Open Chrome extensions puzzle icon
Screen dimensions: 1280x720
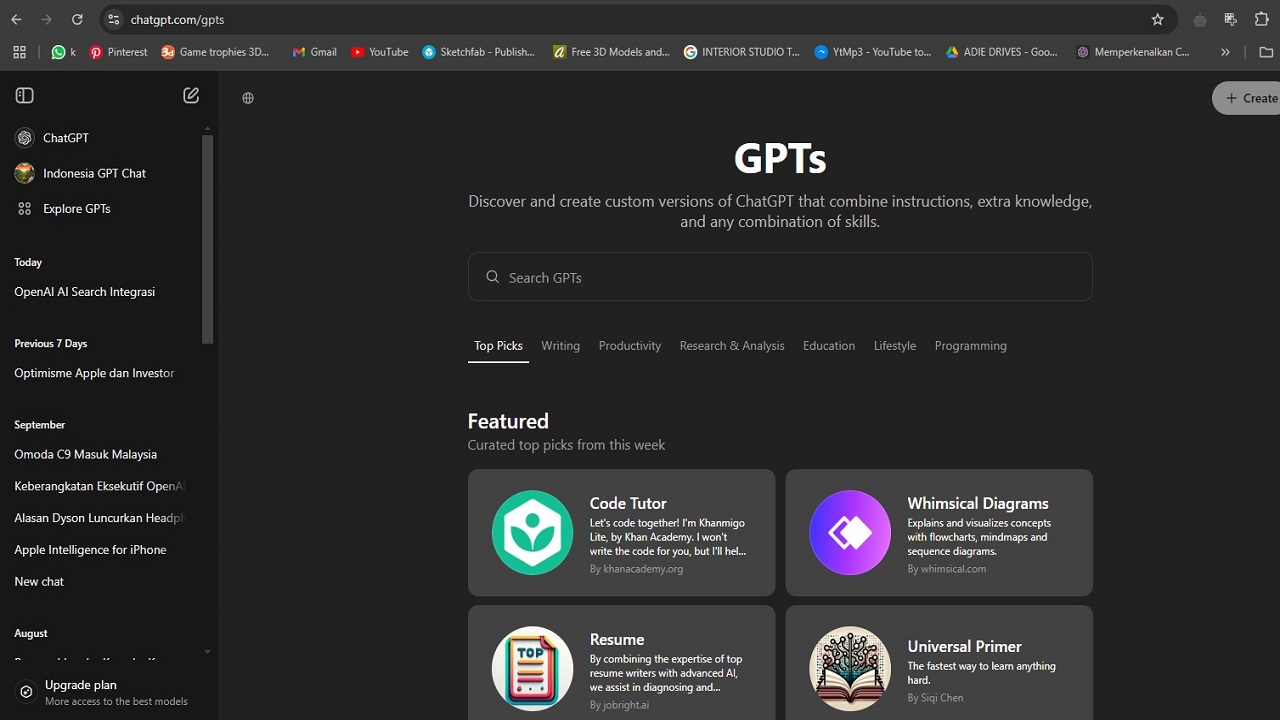click(1261, 19)
